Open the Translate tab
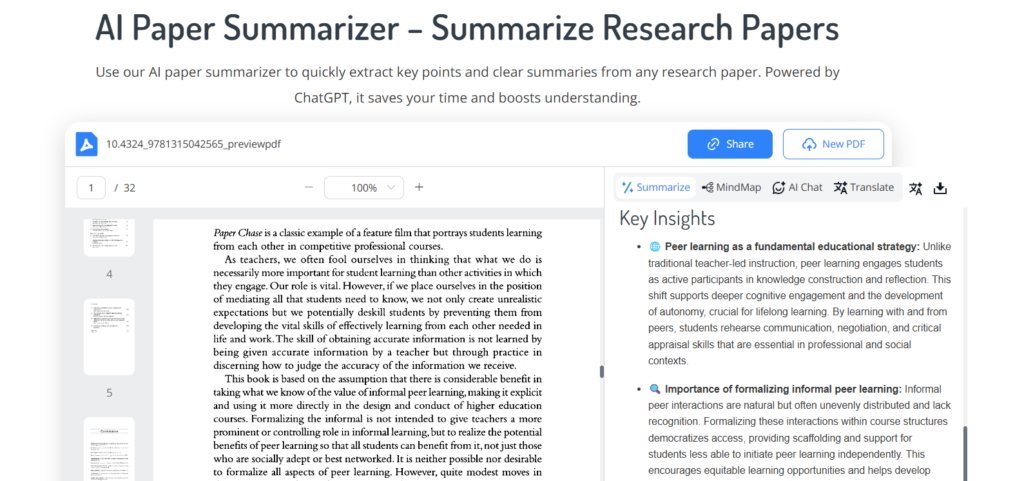This screenshot has height=481, width=1024. click(863, 187)
